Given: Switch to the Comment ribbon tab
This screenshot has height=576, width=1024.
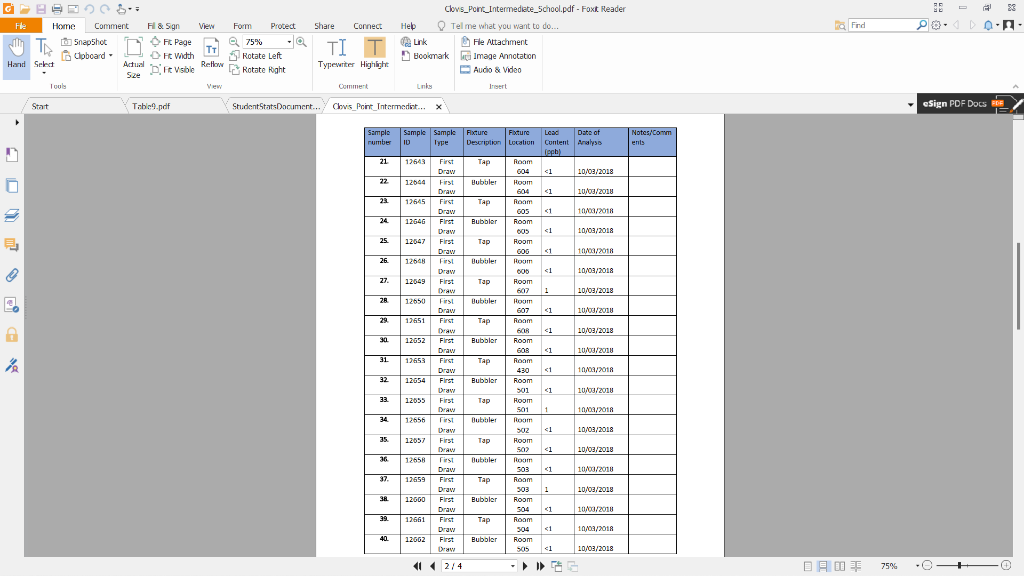Looking at the screenshot, I should coord(111,25).
